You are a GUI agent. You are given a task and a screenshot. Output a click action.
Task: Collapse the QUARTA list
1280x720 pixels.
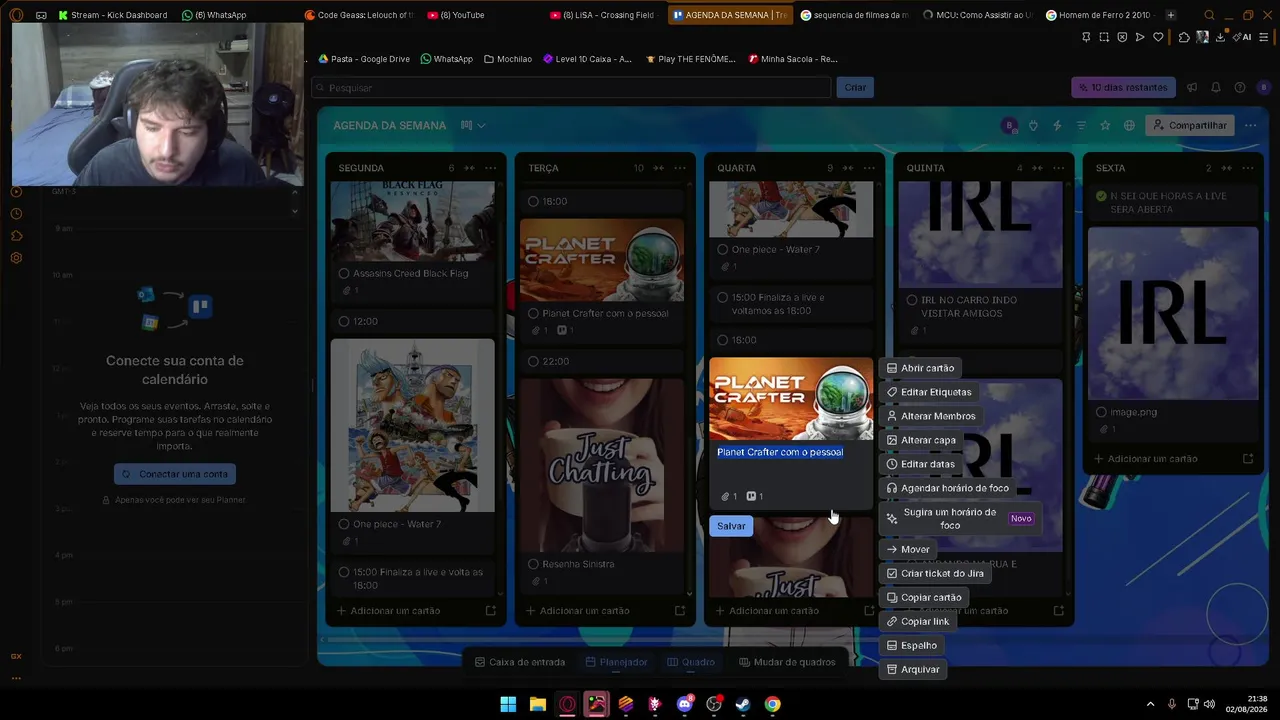[x=847, y=168]
